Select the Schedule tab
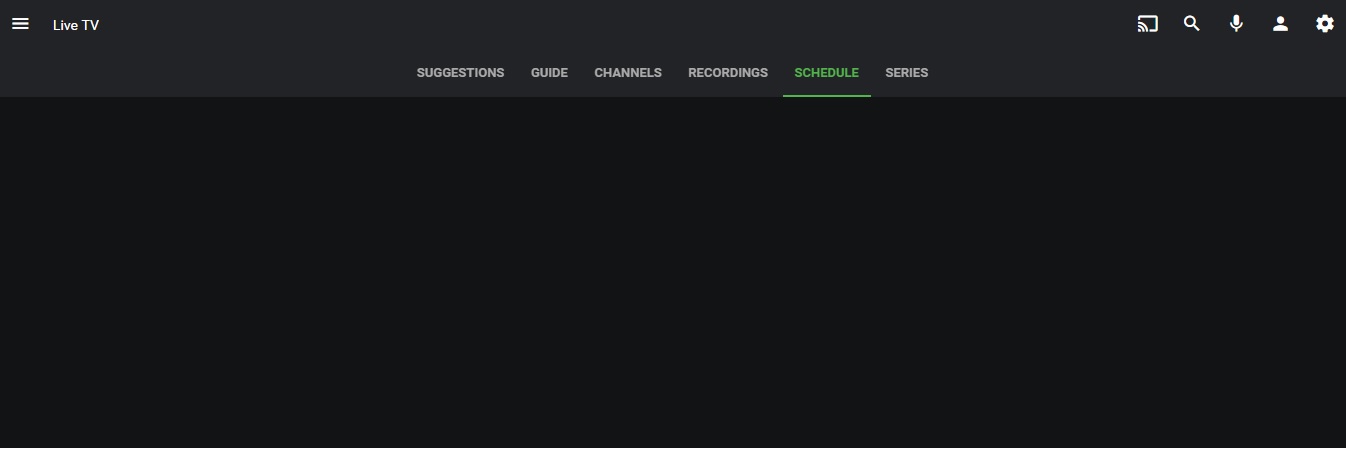 click(826, 73)
